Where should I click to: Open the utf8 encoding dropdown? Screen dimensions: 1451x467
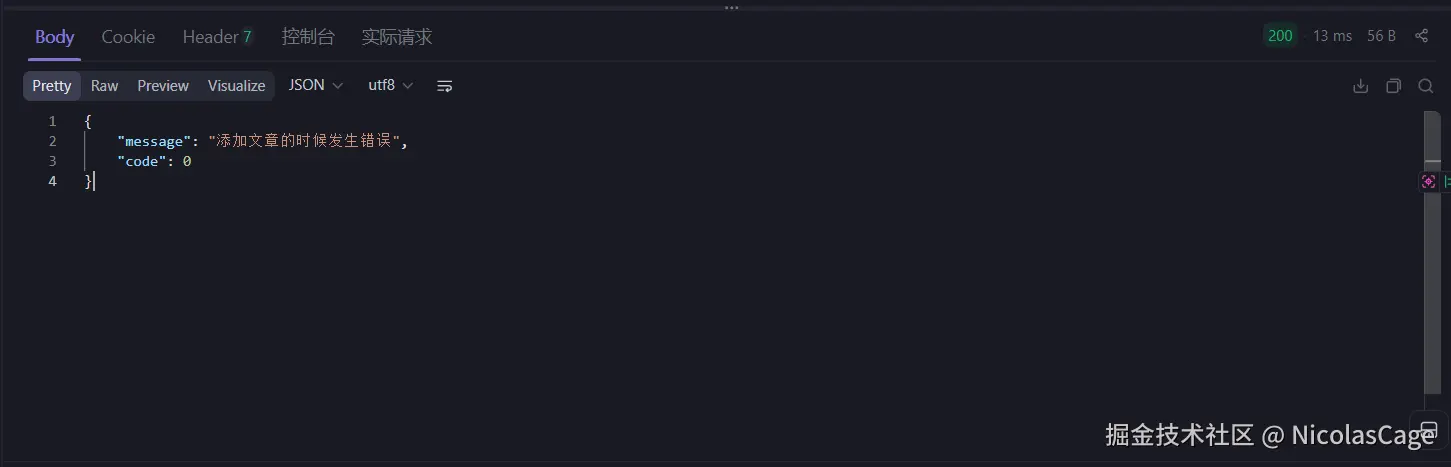(391, 86)
